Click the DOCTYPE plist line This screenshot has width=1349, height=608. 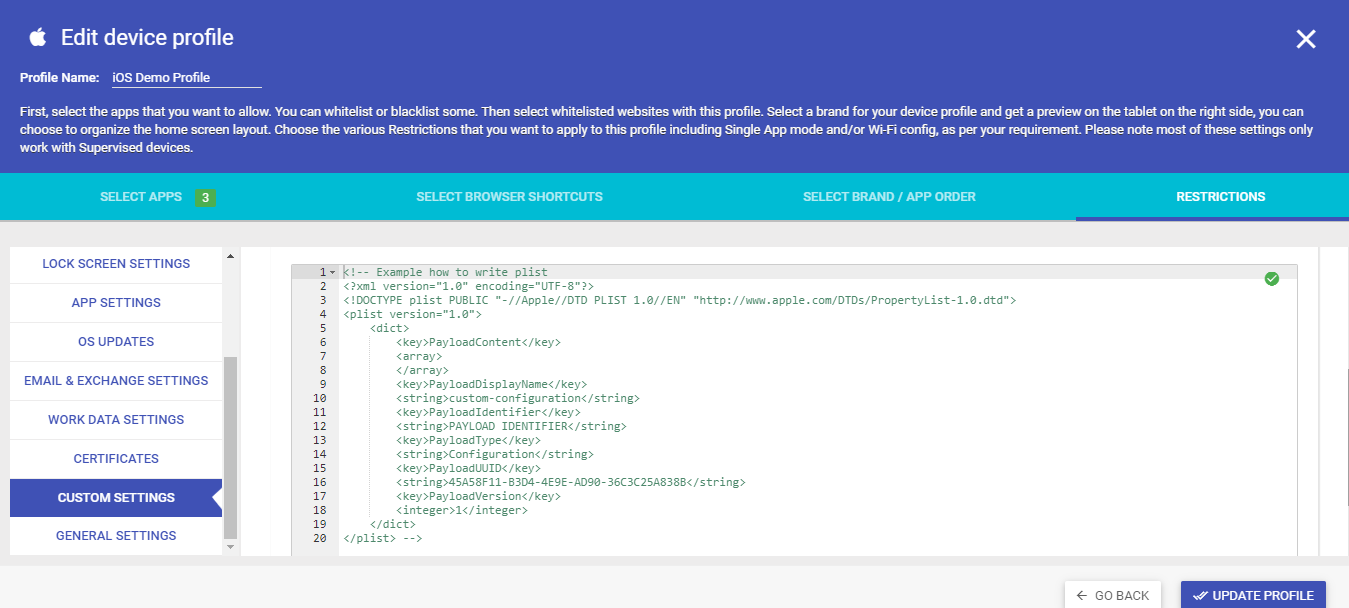pos(679,300)
